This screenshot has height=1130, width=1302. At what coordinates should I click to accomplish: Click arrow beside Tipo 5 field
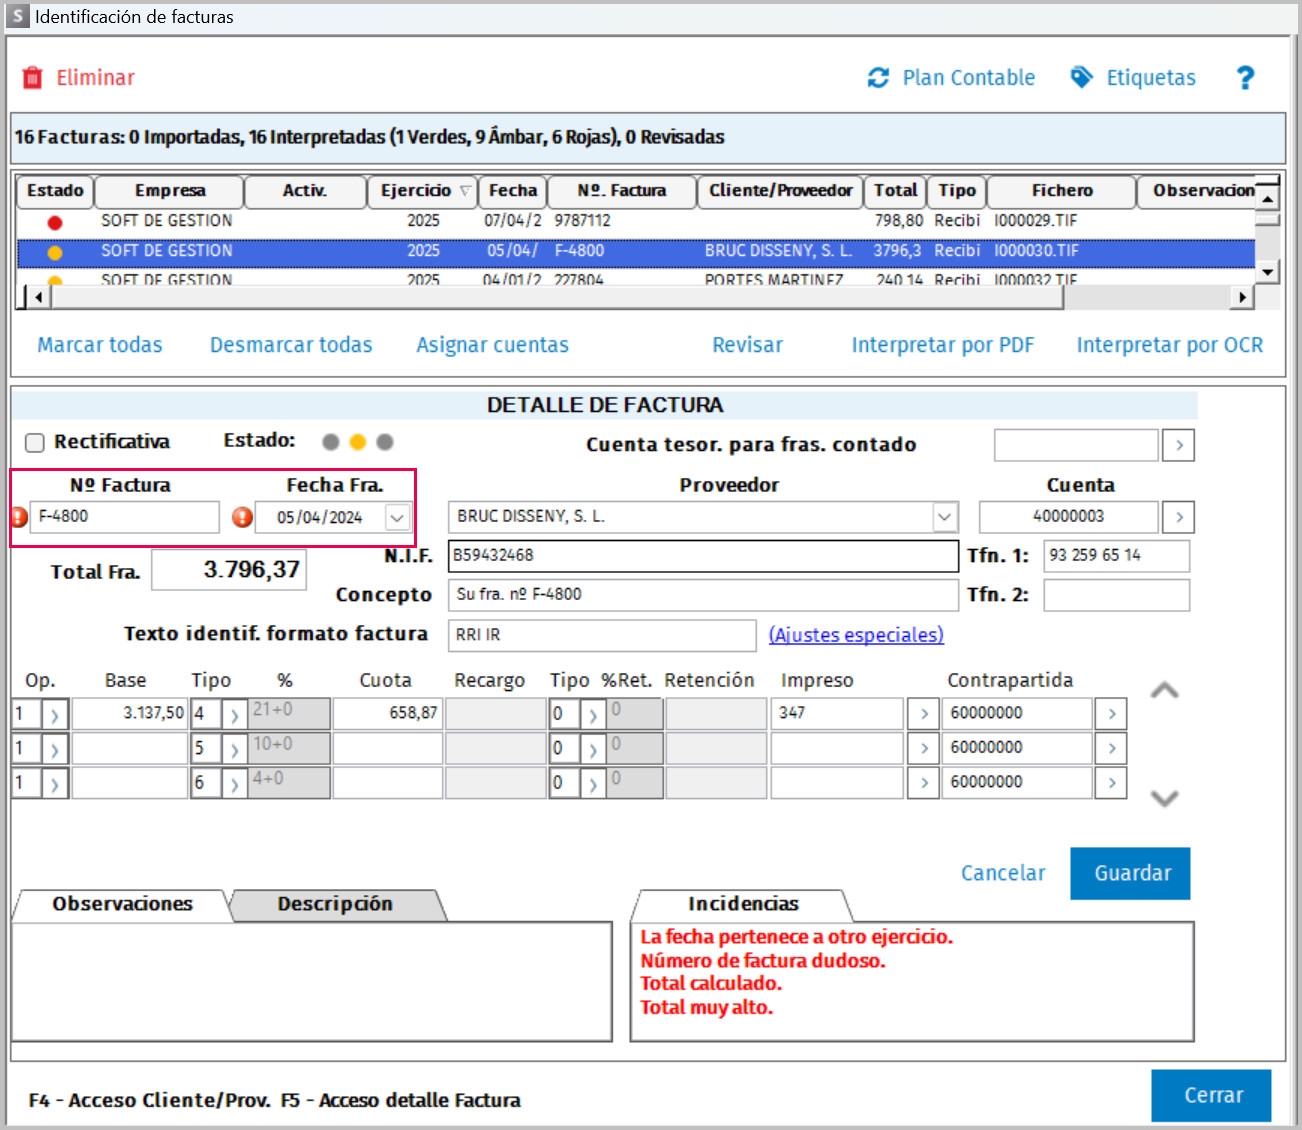click(235, 749)
